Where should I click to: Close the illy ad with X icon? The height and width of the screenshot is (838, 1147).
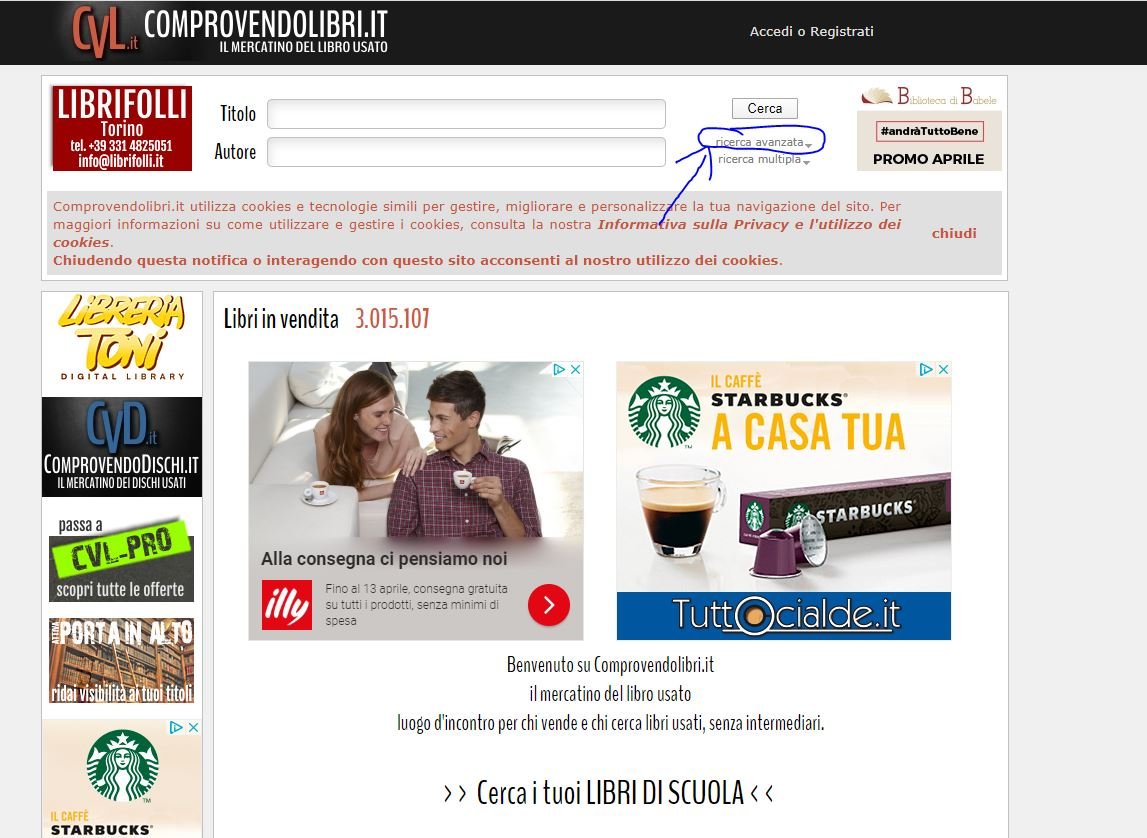576,369
